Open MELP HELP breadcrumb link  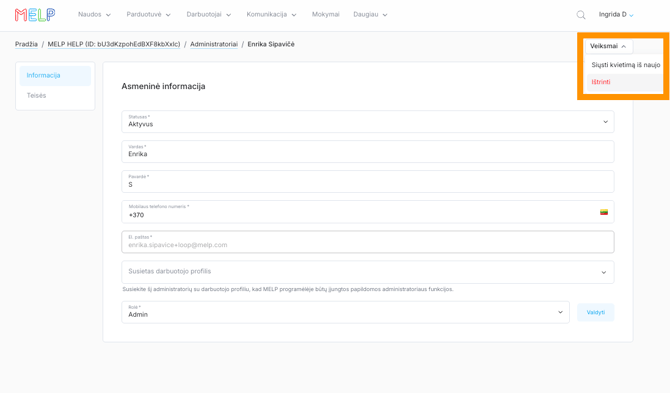pyautogui.click(x=114, y=44)
